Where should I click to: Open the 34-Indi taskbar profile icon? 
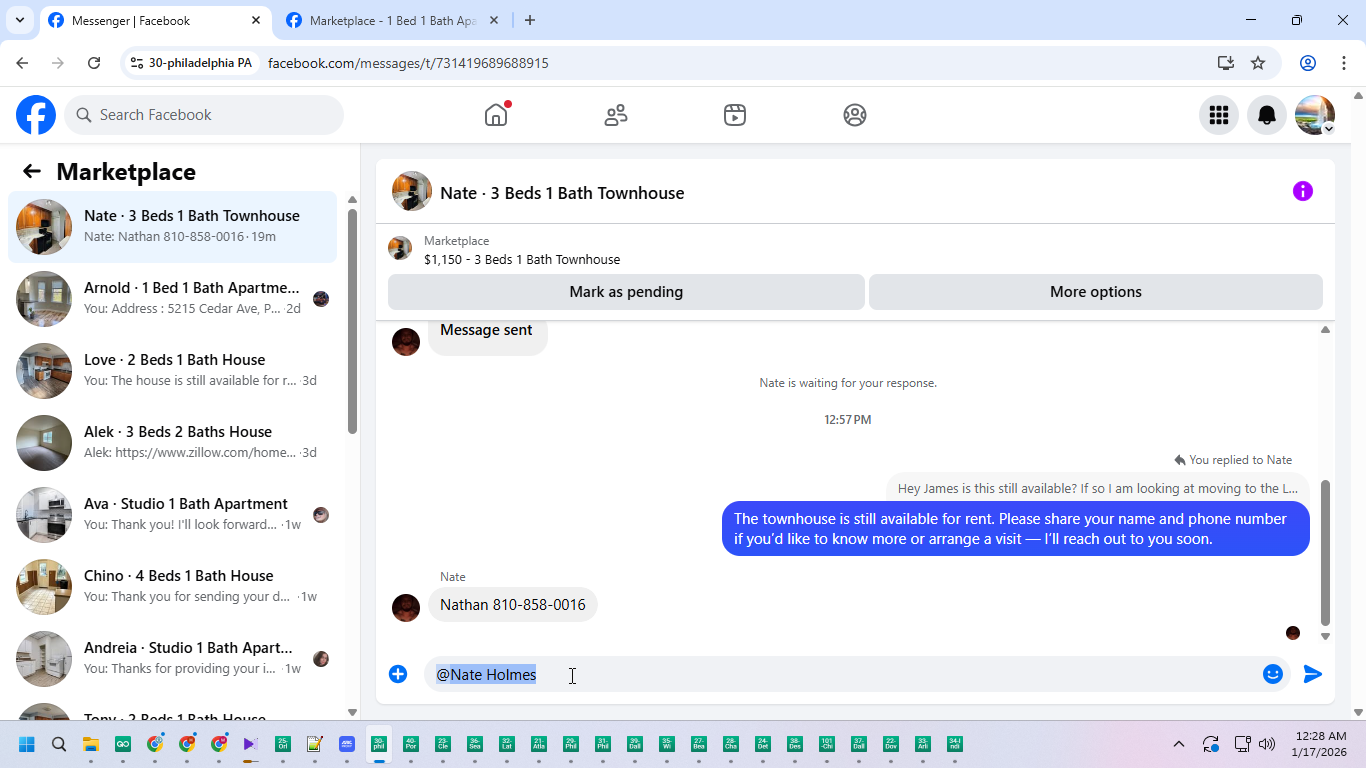click(955, 744)
